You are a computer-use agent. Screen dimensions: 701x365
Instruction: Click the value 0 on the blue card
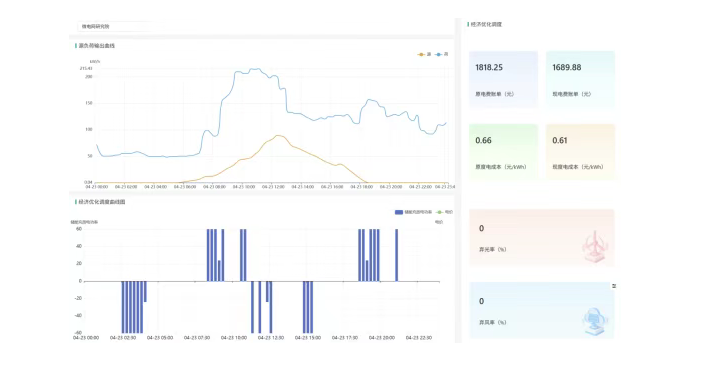[481, 301]
